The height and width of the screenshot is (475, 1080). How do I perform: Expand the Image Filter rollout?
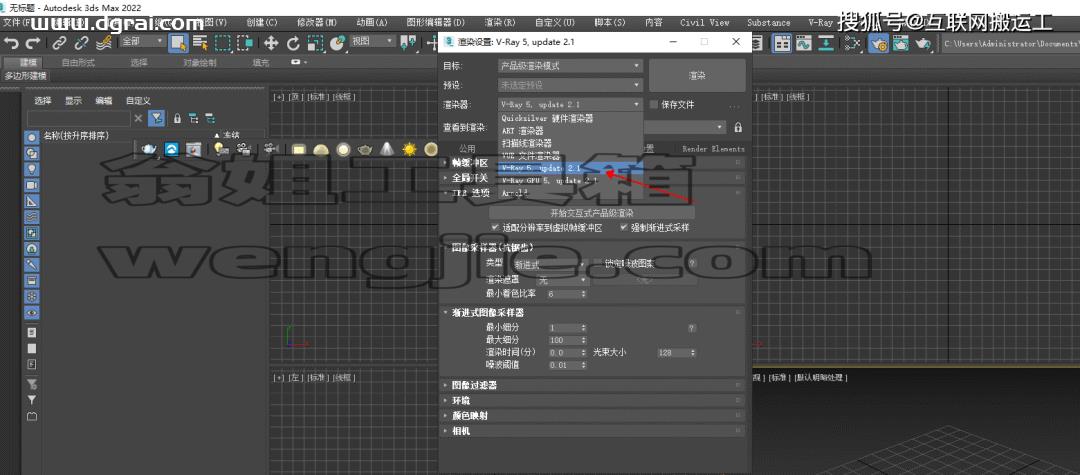592,386
